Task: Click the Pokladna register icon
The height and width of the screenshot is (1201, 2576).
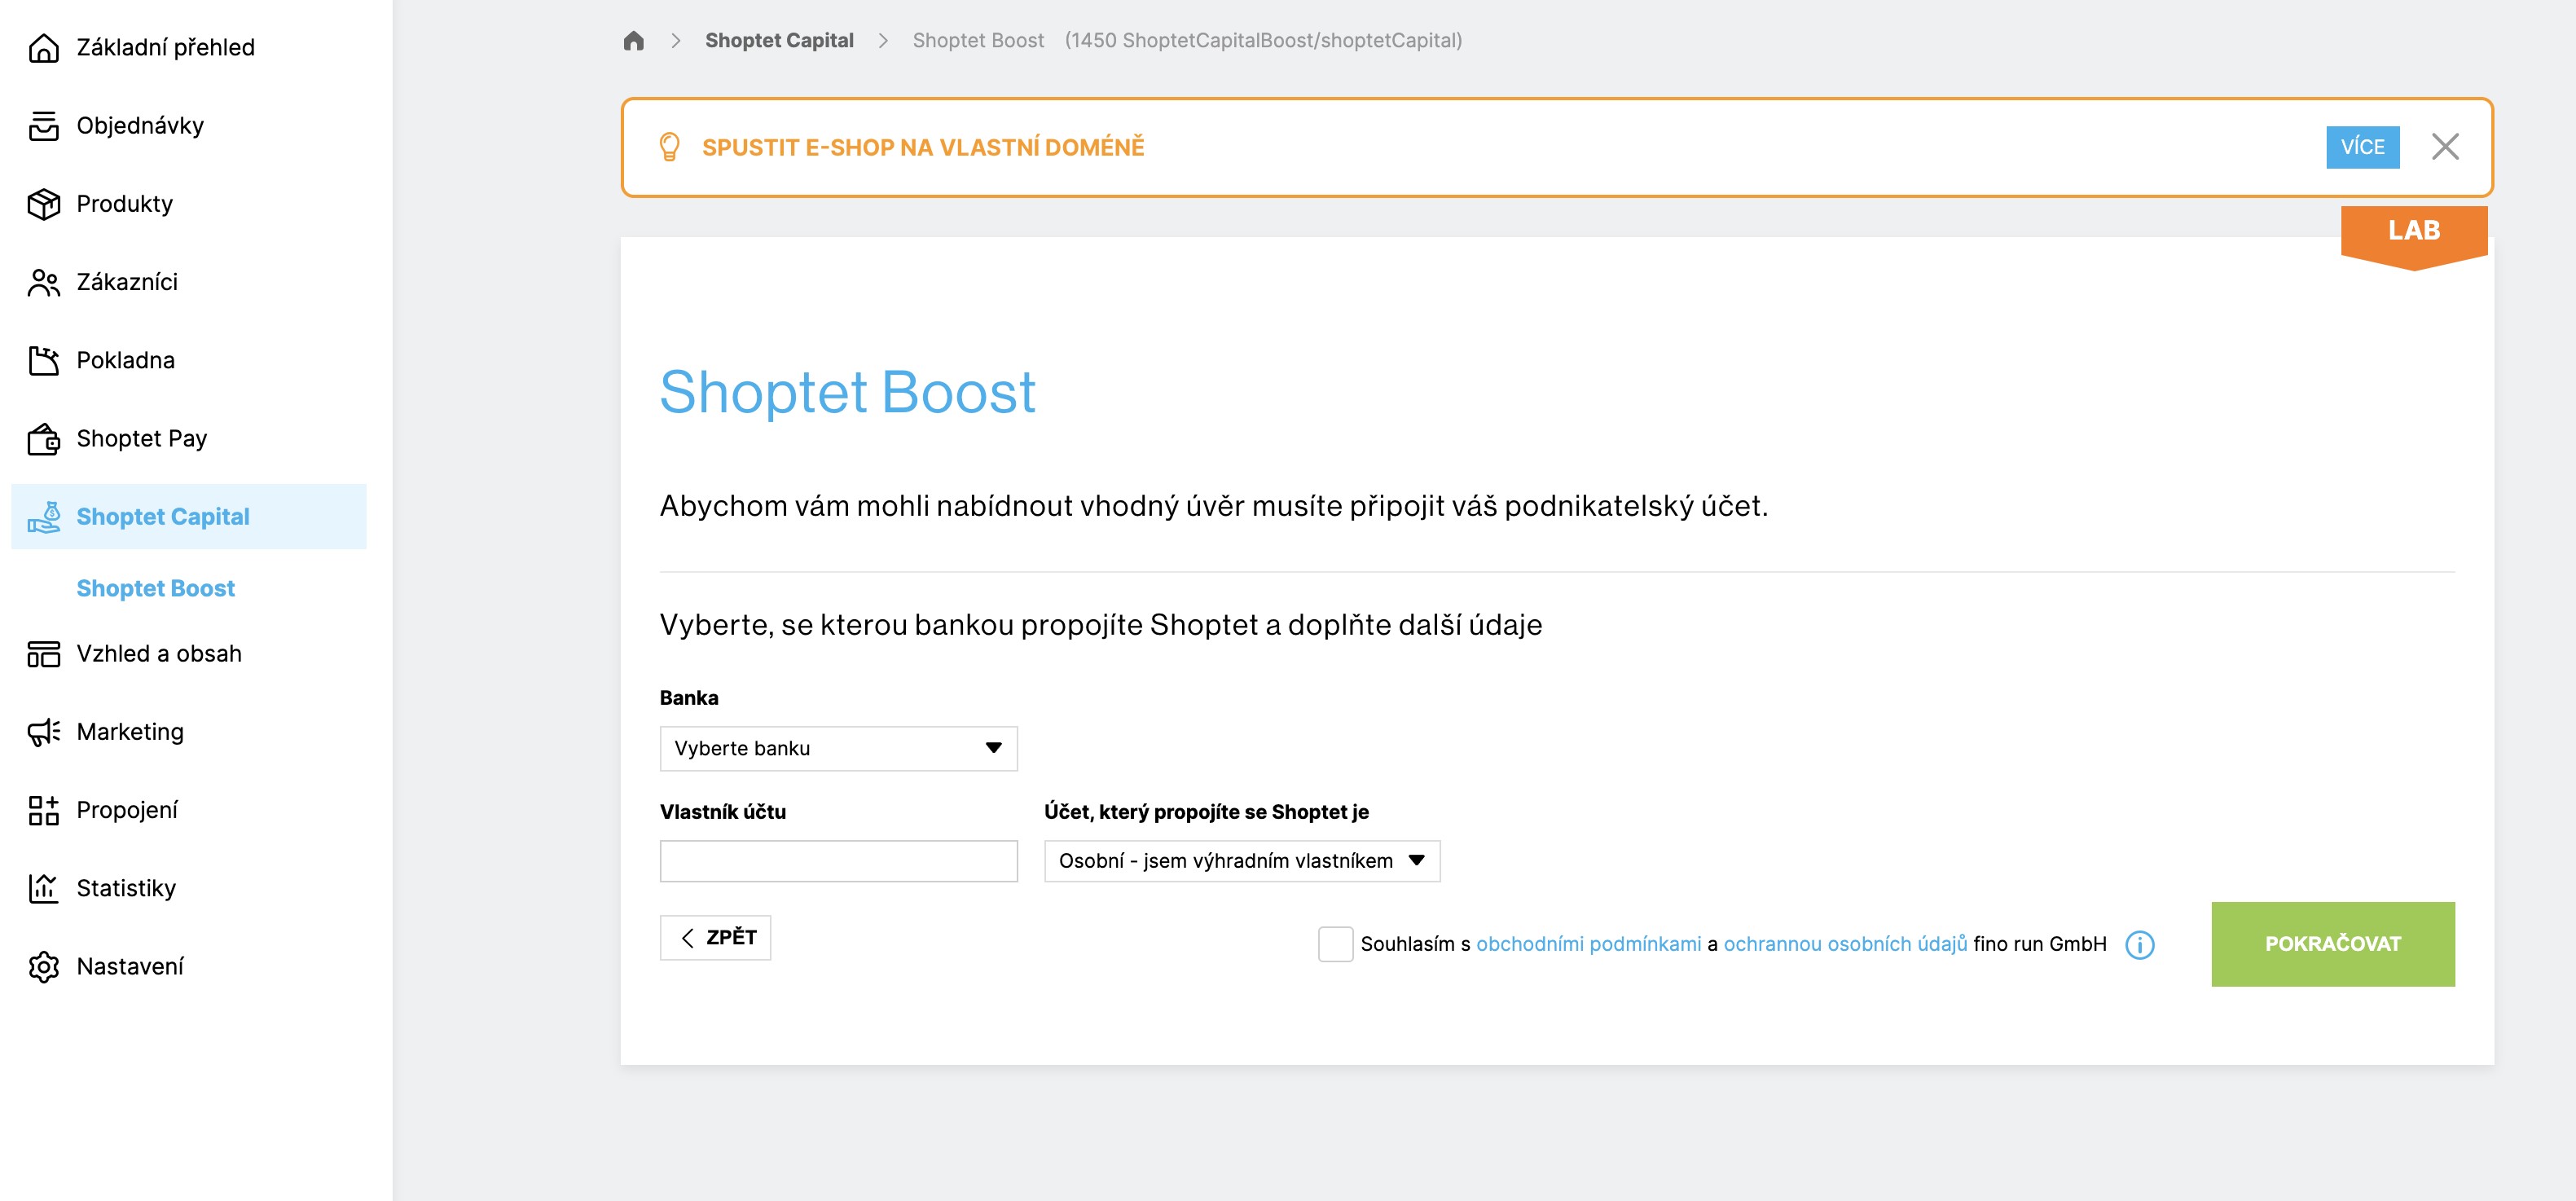Action: tap(43, 360)
